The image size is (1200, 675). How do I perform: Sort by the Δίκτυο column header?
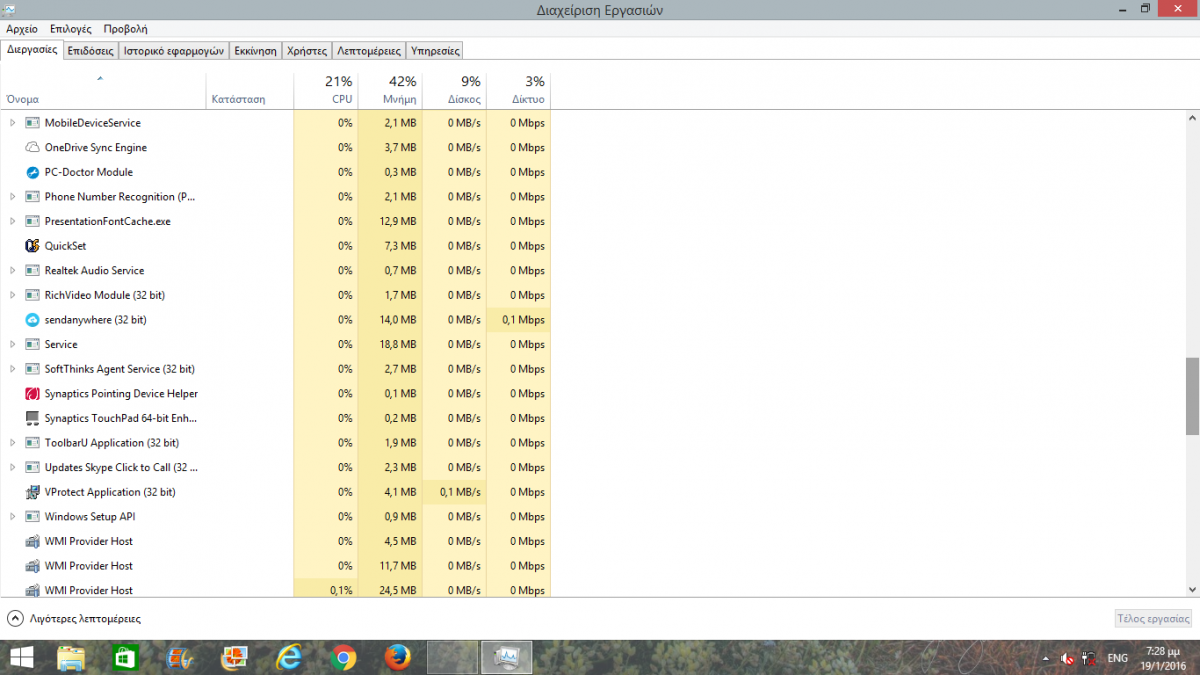(x=518, y=90)
